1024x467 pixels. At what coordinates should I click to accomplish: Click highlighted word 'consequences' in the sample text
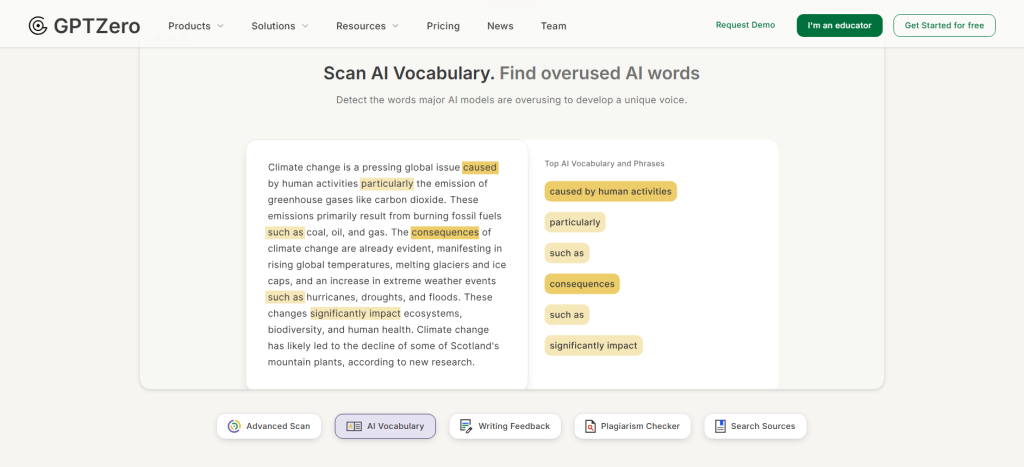444,232
